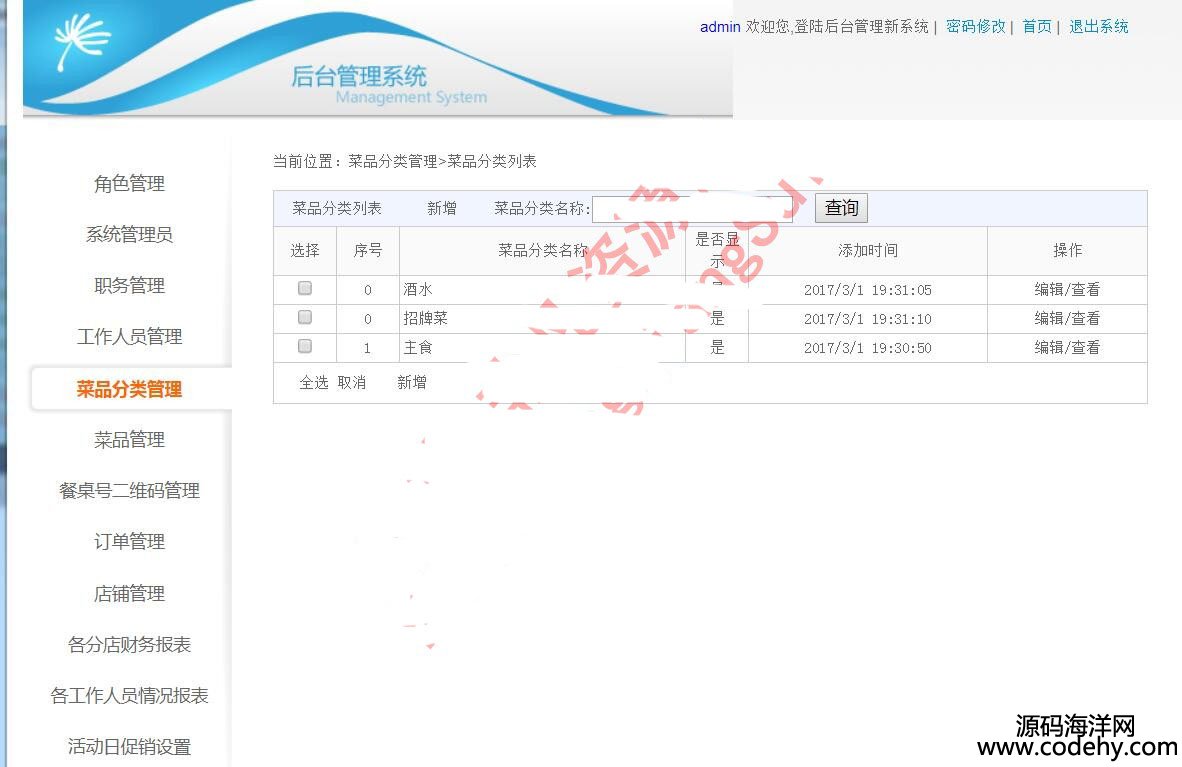Click the bottom 新增 link under the table
The image size is (1182, 767).
pos(412,382)
